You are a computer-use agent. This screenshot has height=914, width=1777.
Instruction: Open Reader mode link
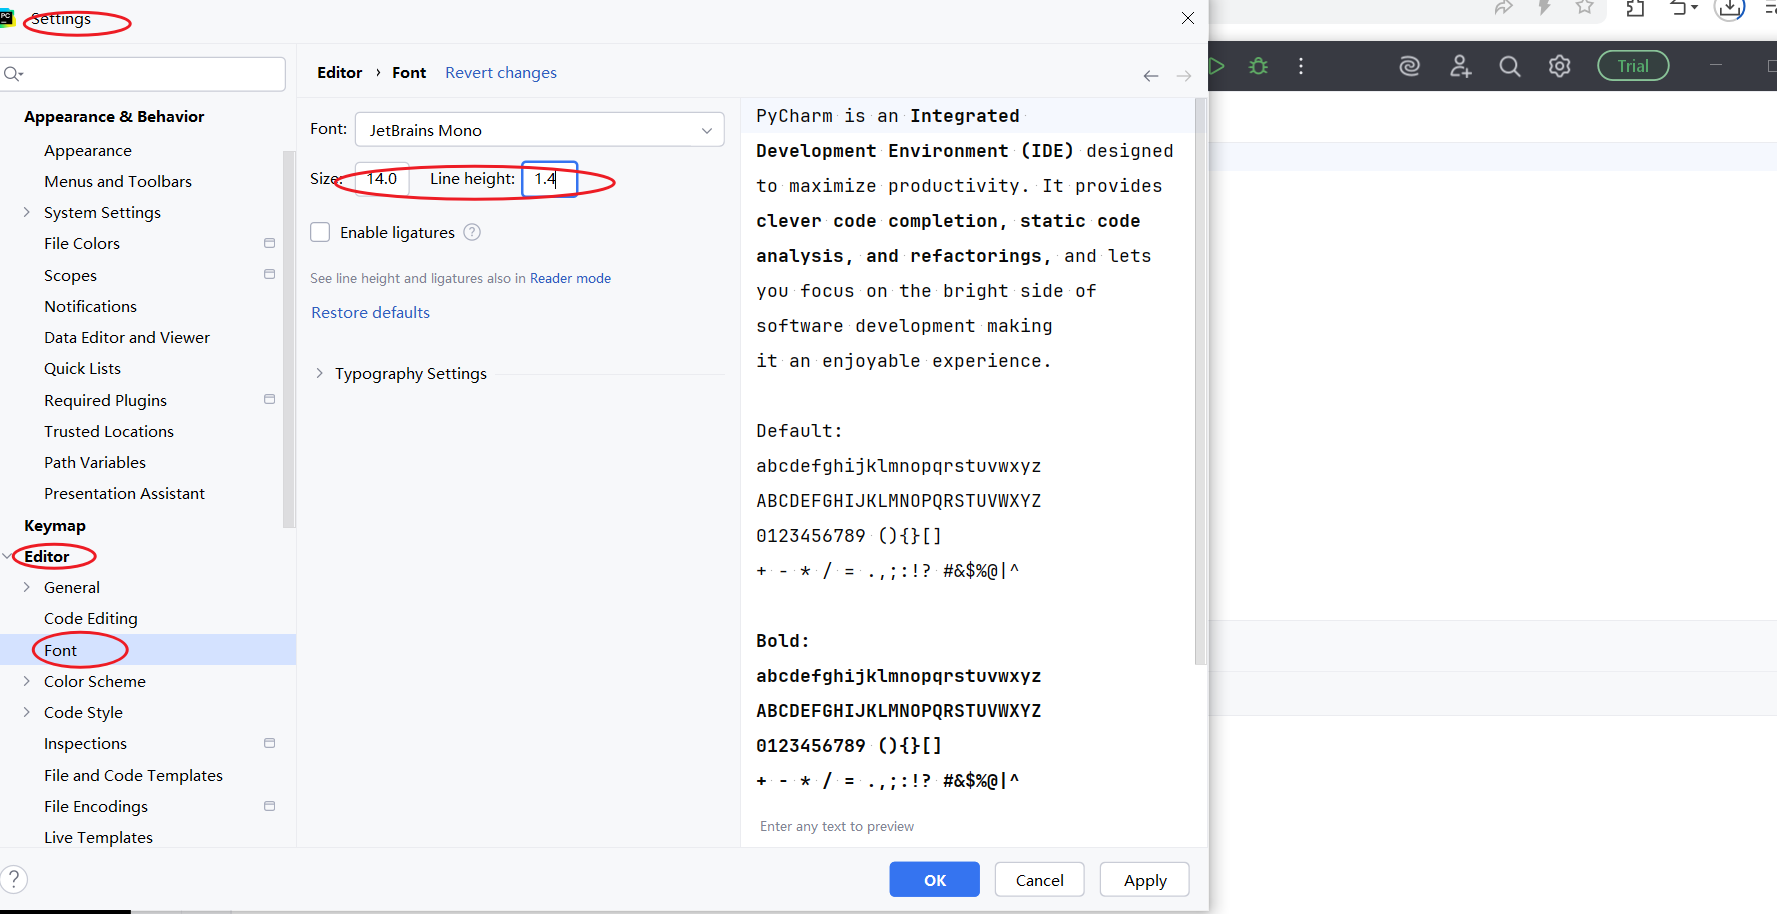click(570, 278)
